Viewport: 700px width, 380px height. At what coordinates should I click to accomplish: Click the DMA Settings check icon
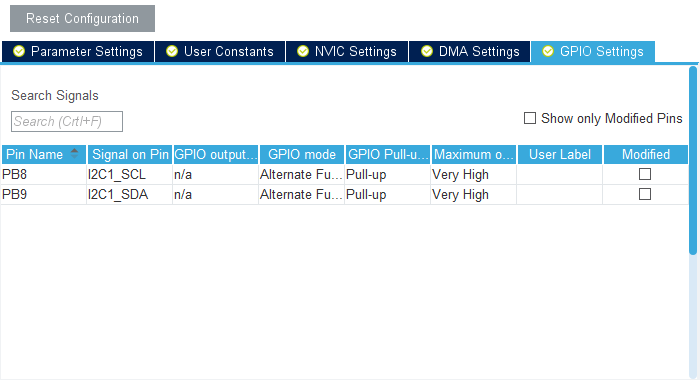(x=427, y=51)
